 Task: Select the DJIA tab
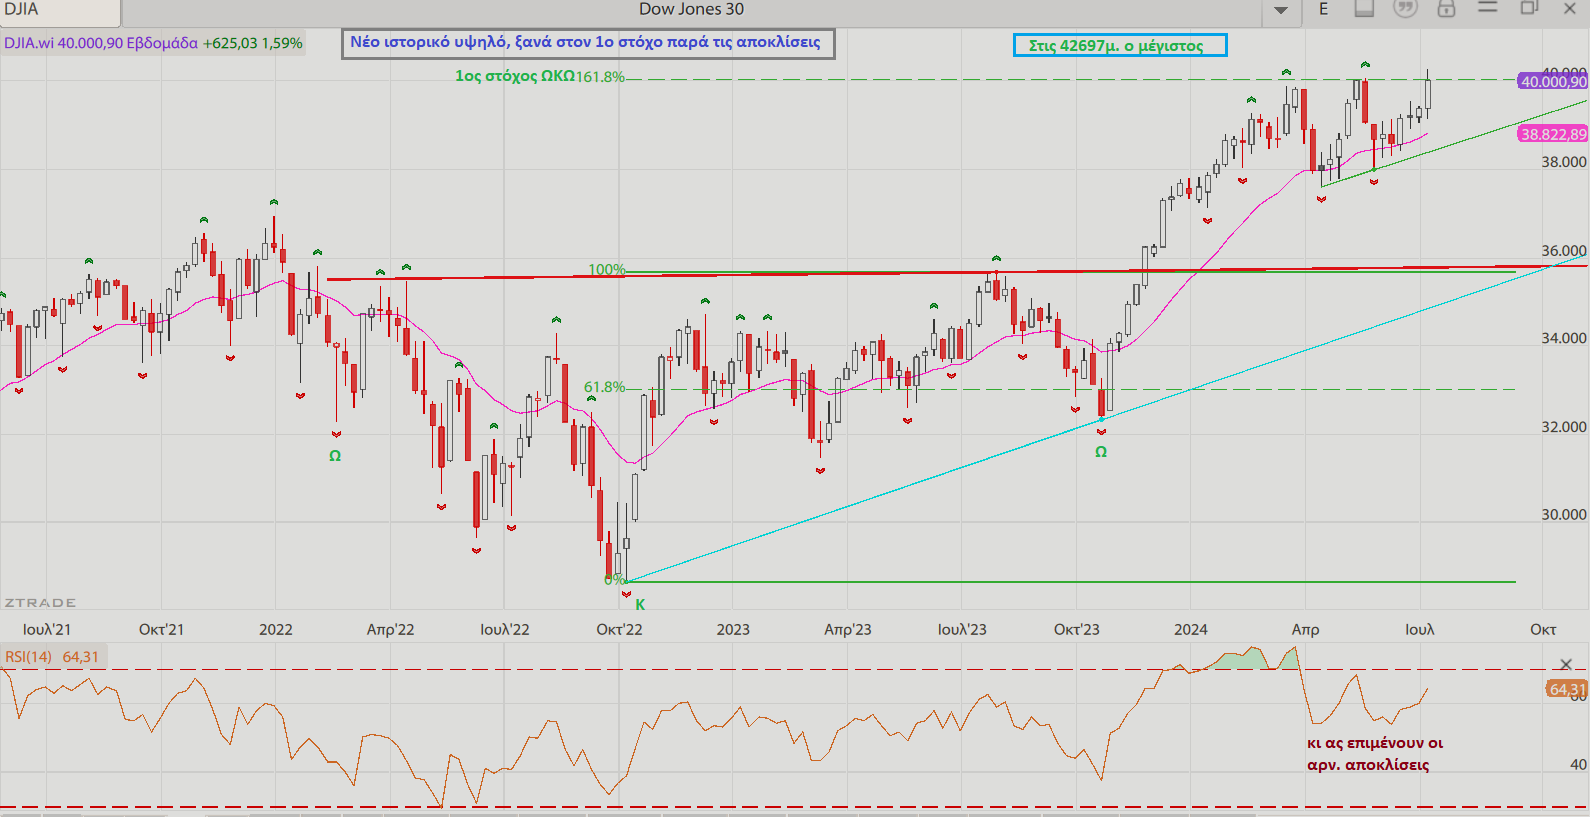coord(60,11)
